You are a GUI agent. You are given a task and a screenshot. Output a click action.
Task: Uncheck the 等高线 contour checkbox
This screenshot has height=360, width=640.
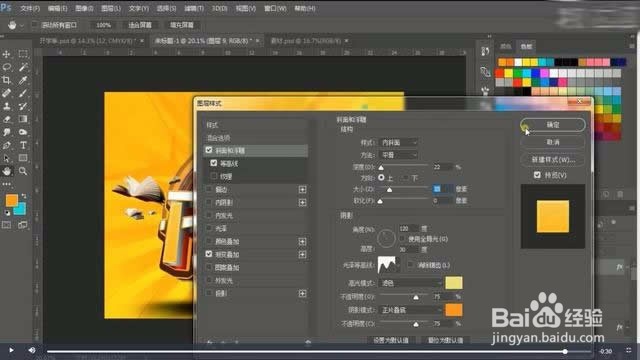point(213,163)
